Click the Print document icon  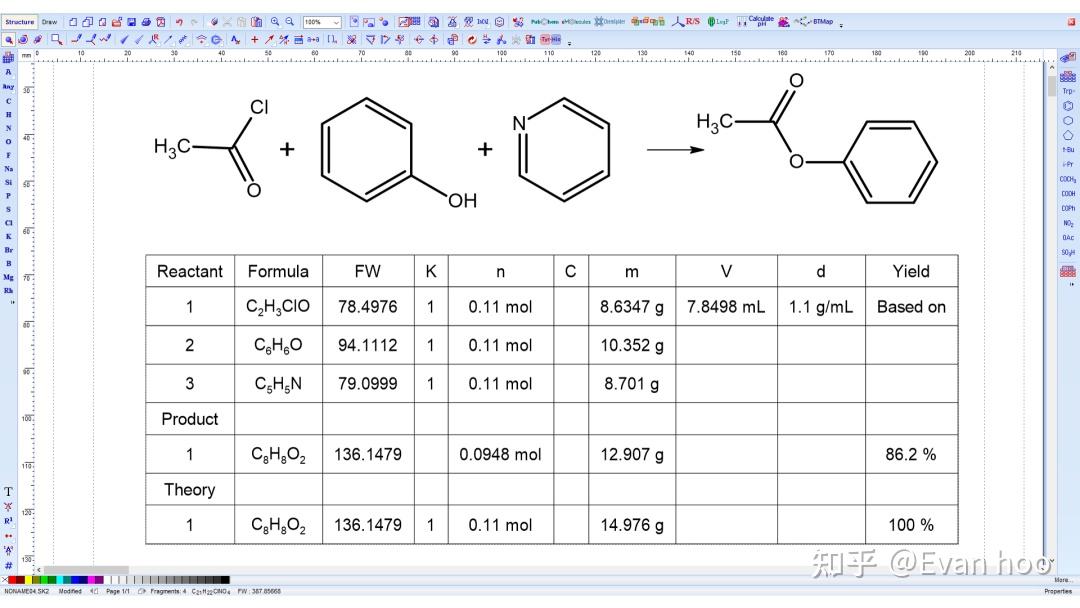click(144, 20)
